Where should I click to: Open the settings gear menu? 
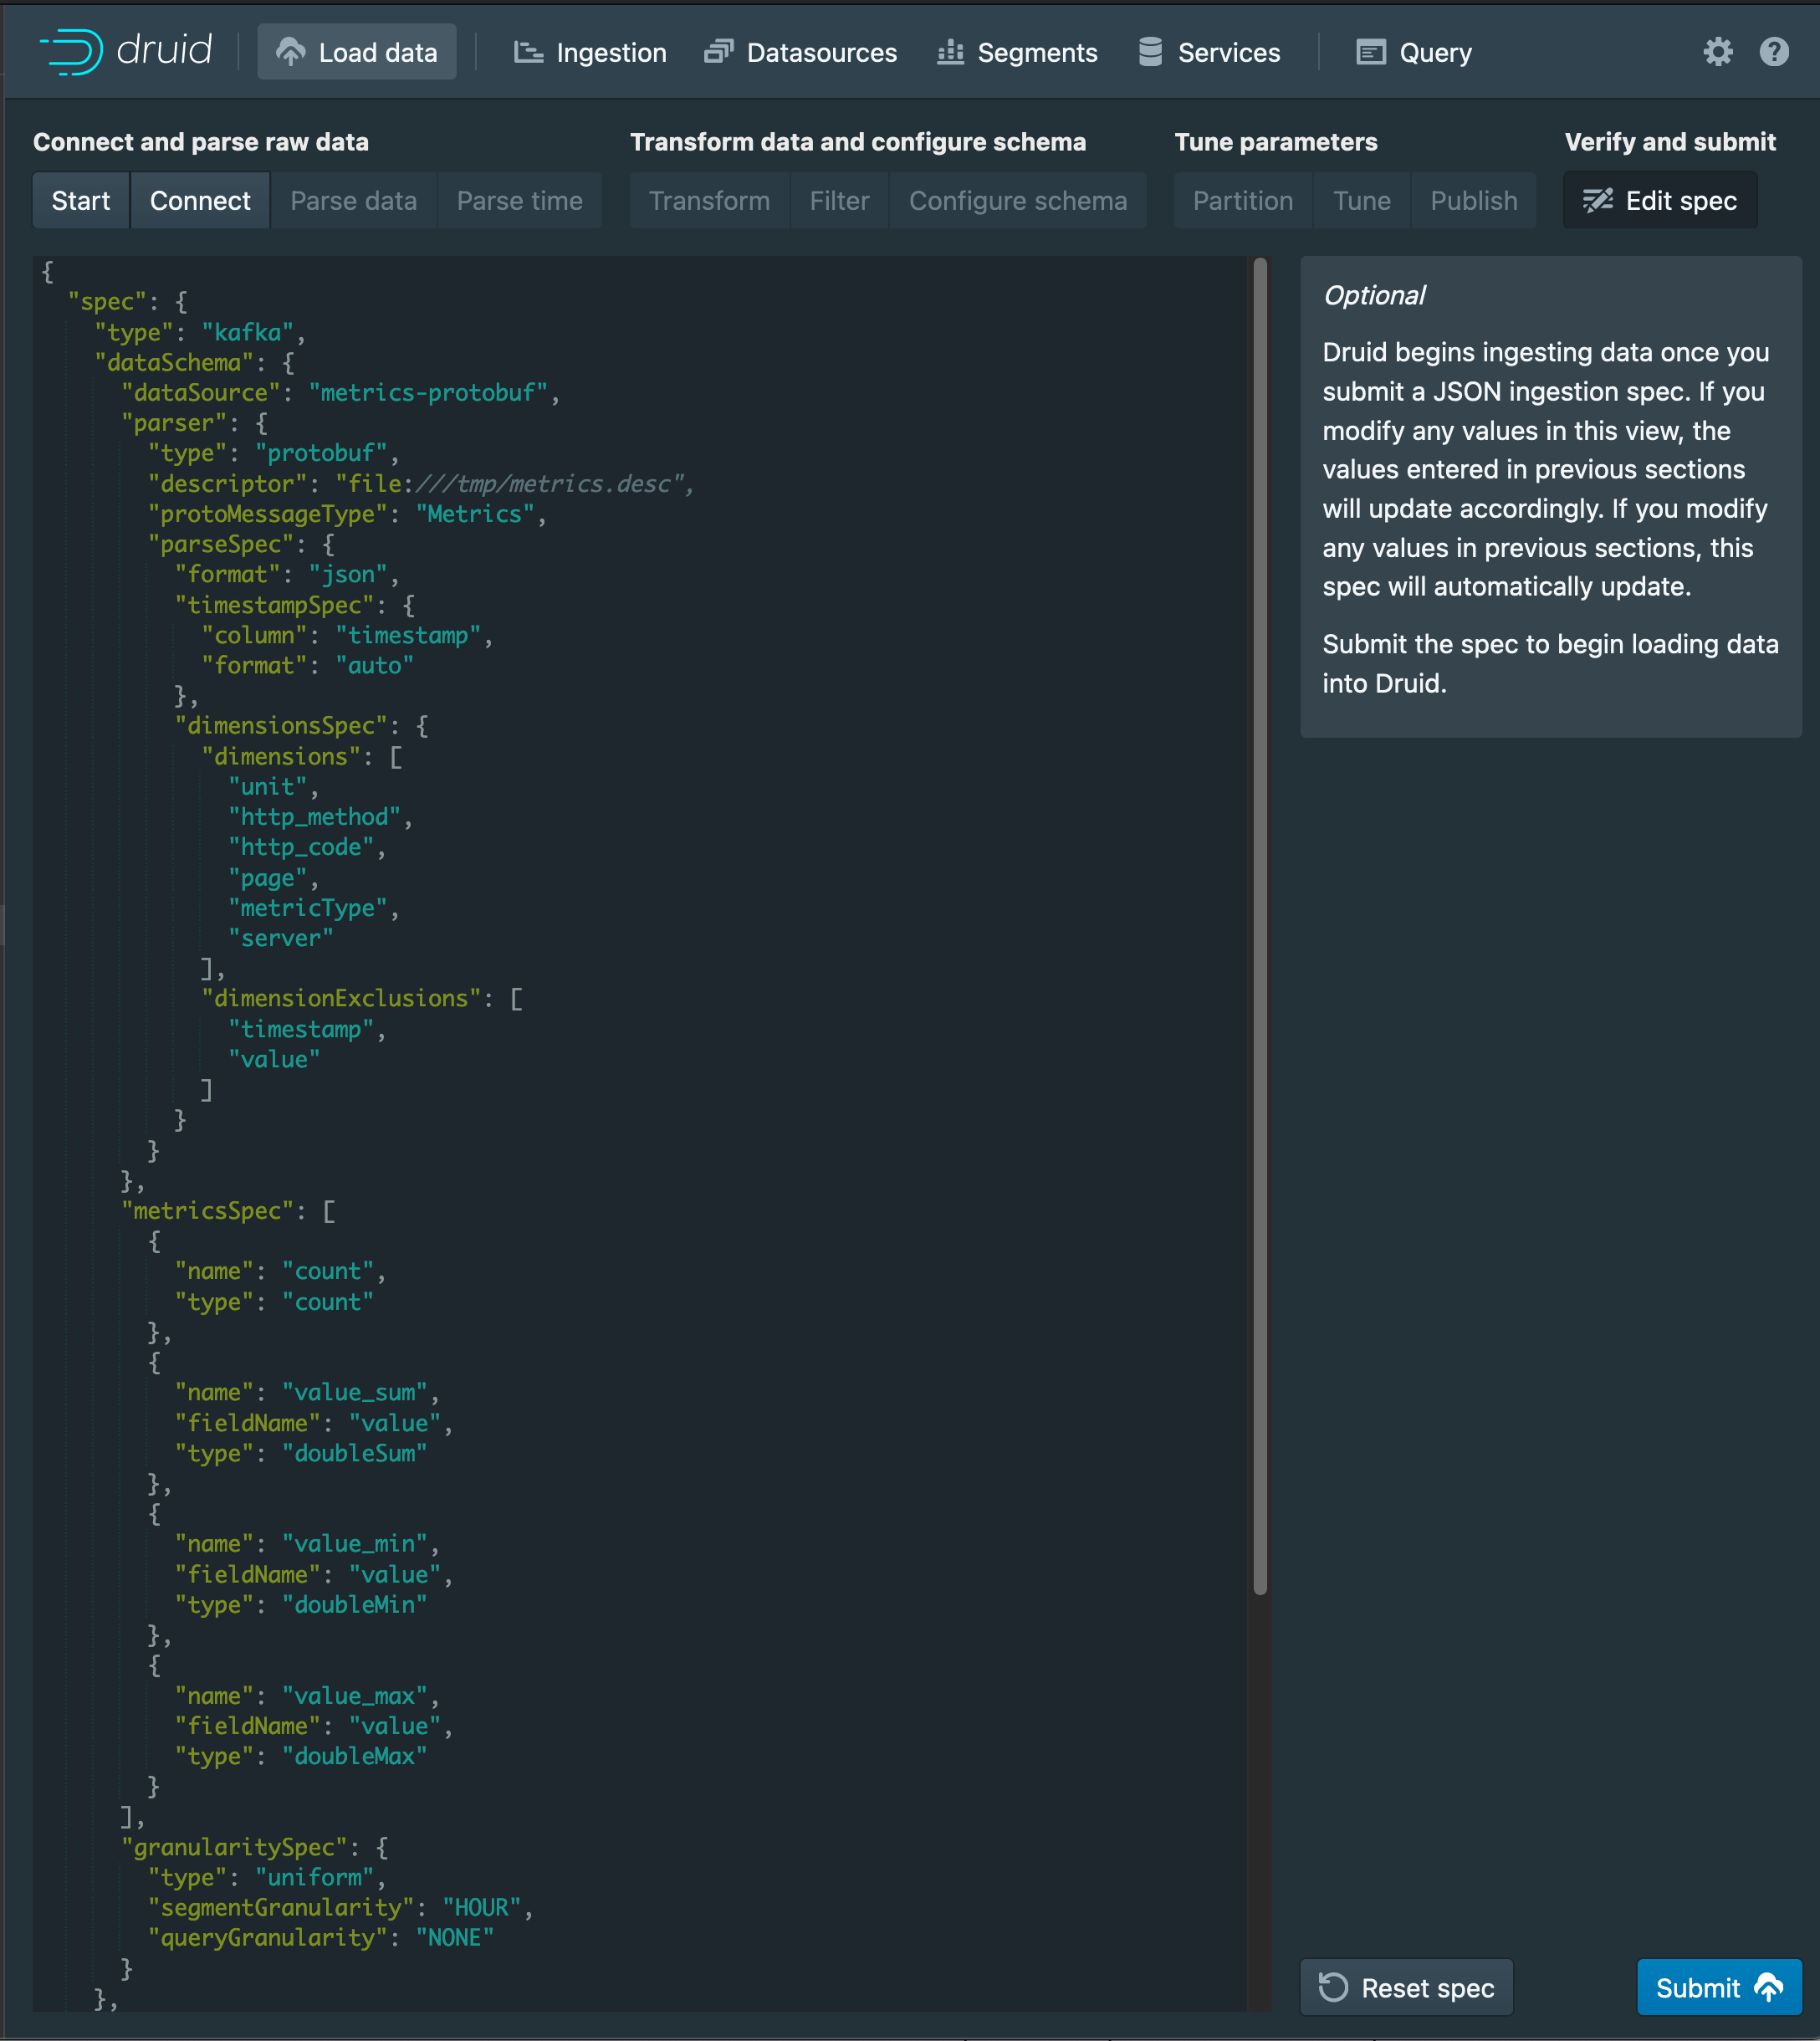coord(1717,52)
